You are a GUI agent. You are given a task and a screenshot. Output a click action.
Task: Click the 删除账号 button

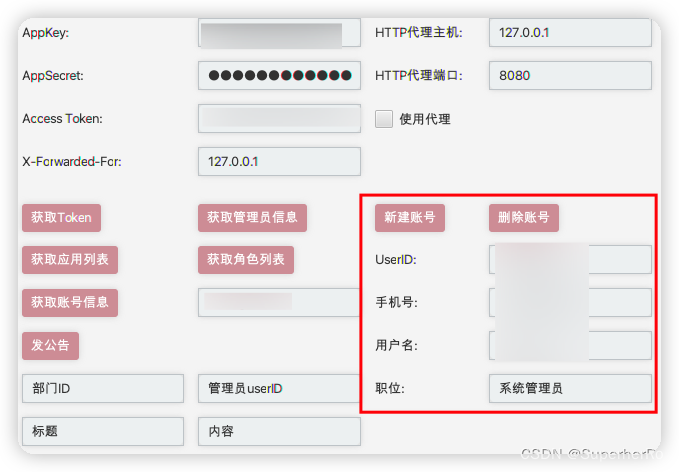coord(524,218)
